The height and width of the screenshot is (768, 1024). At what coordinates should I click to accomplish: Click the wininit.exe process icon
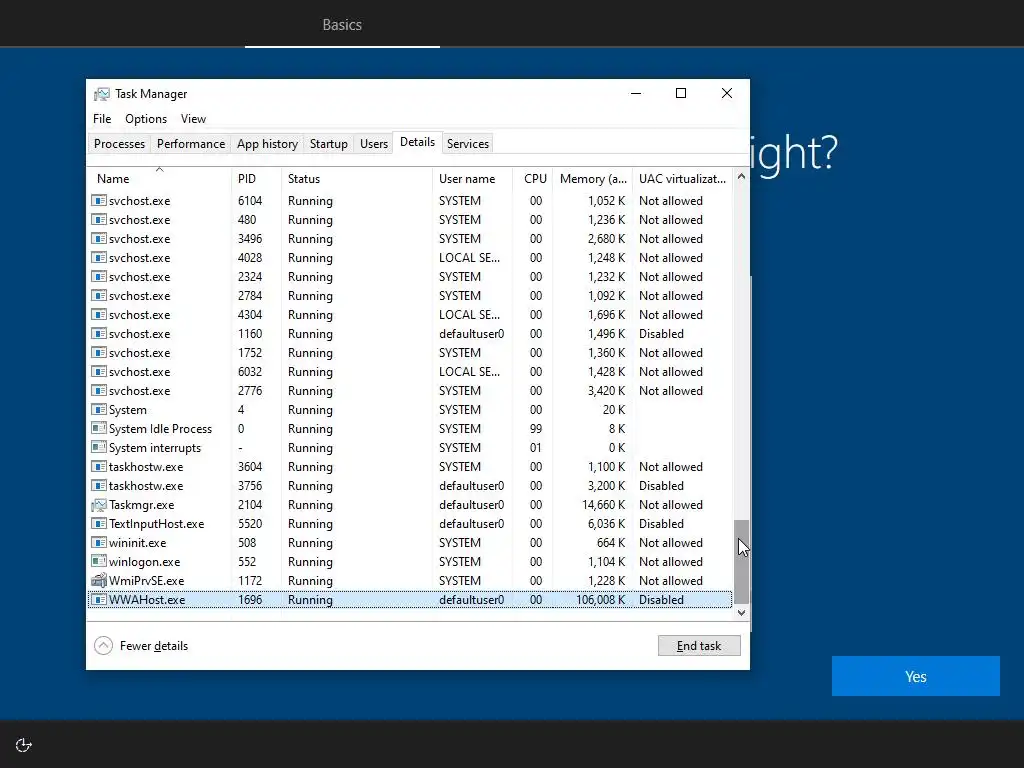pyautogui.click(x=99, y=543)
